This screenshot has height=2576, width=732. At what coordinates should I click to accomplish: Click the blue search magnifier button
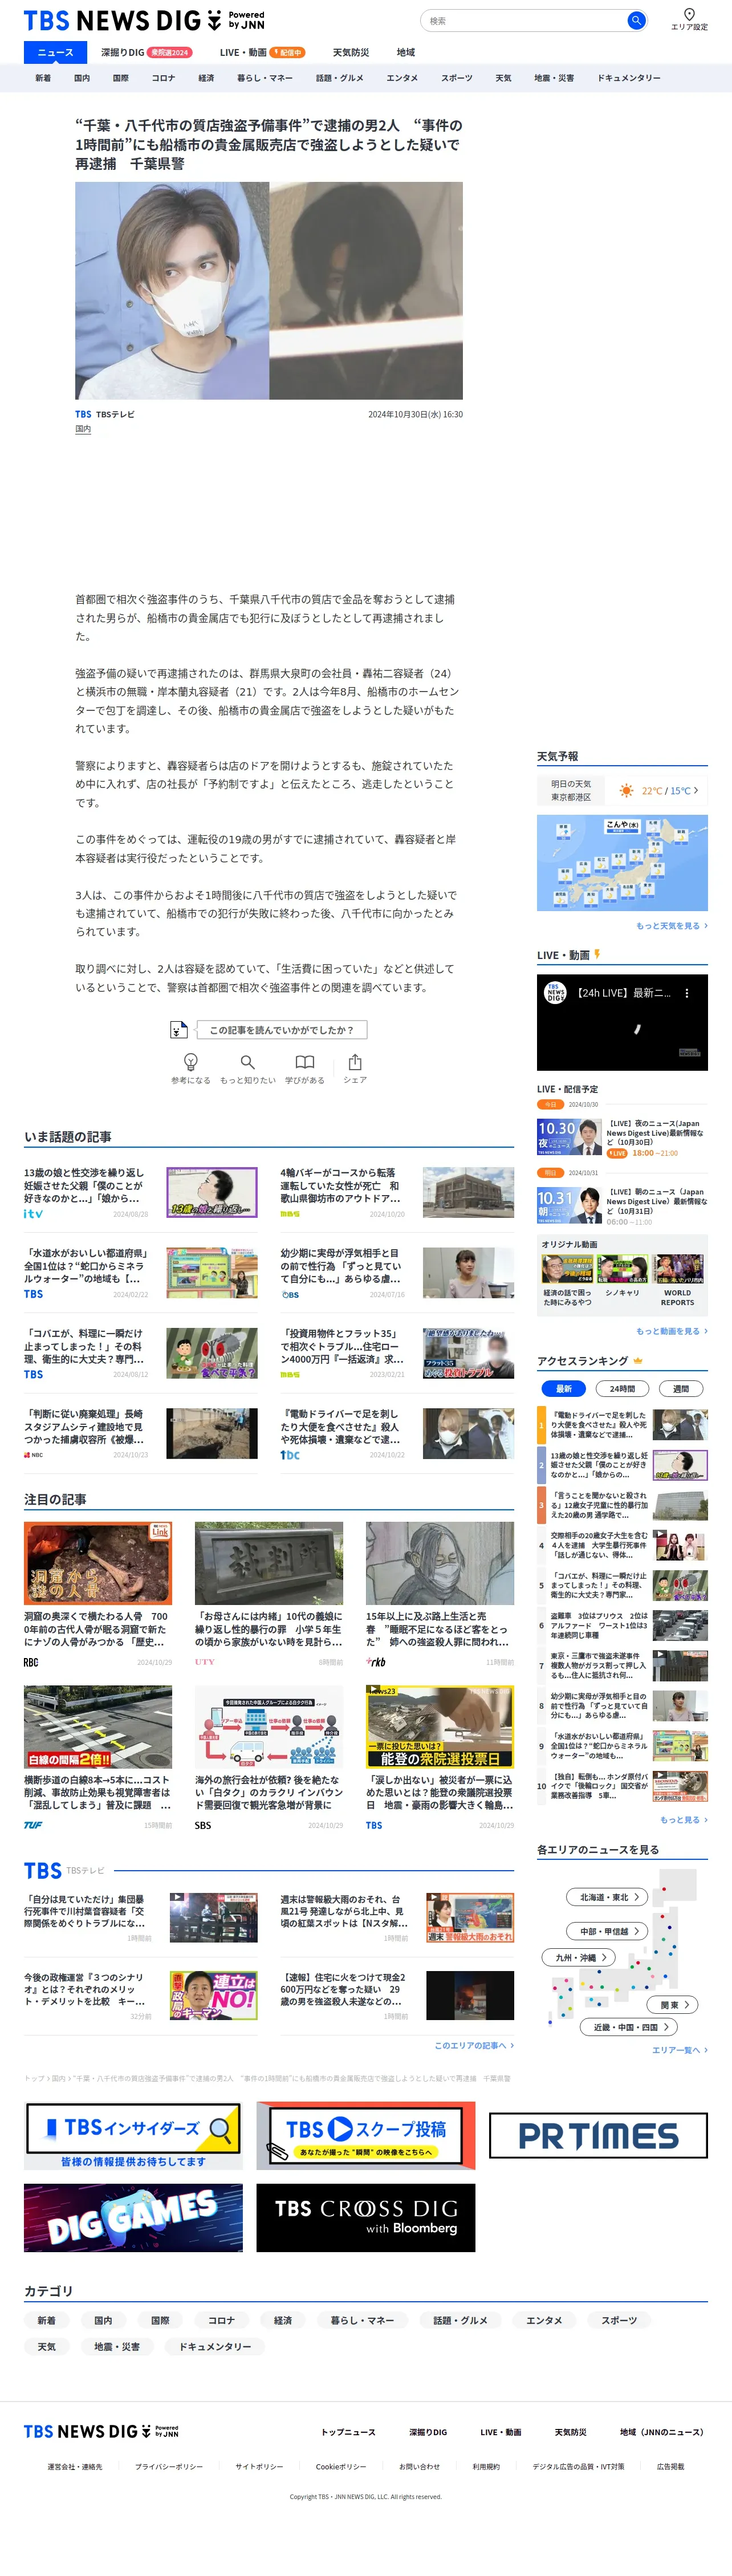(635, 20)
